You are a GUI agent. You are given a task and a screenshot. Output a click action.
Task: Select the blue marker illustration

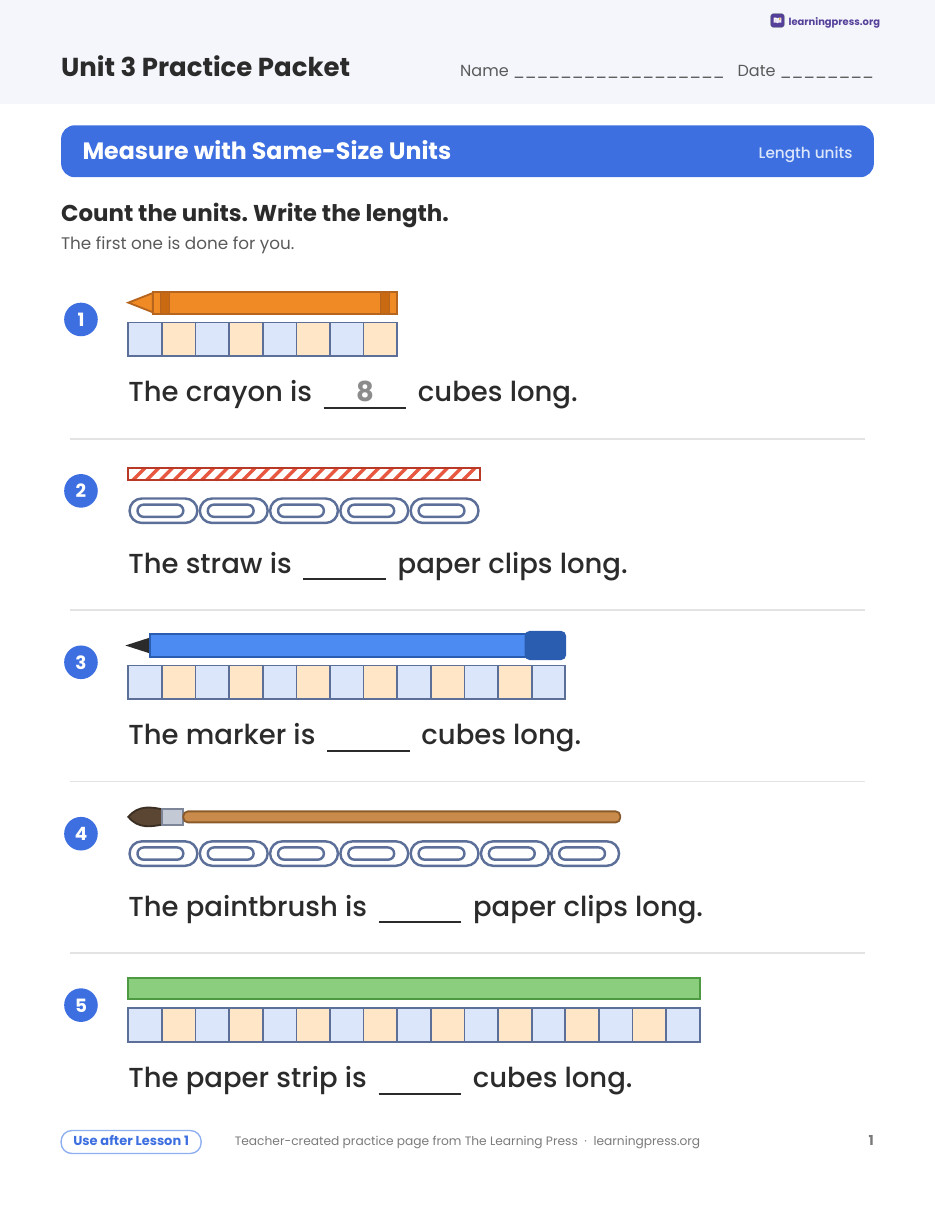346,645
